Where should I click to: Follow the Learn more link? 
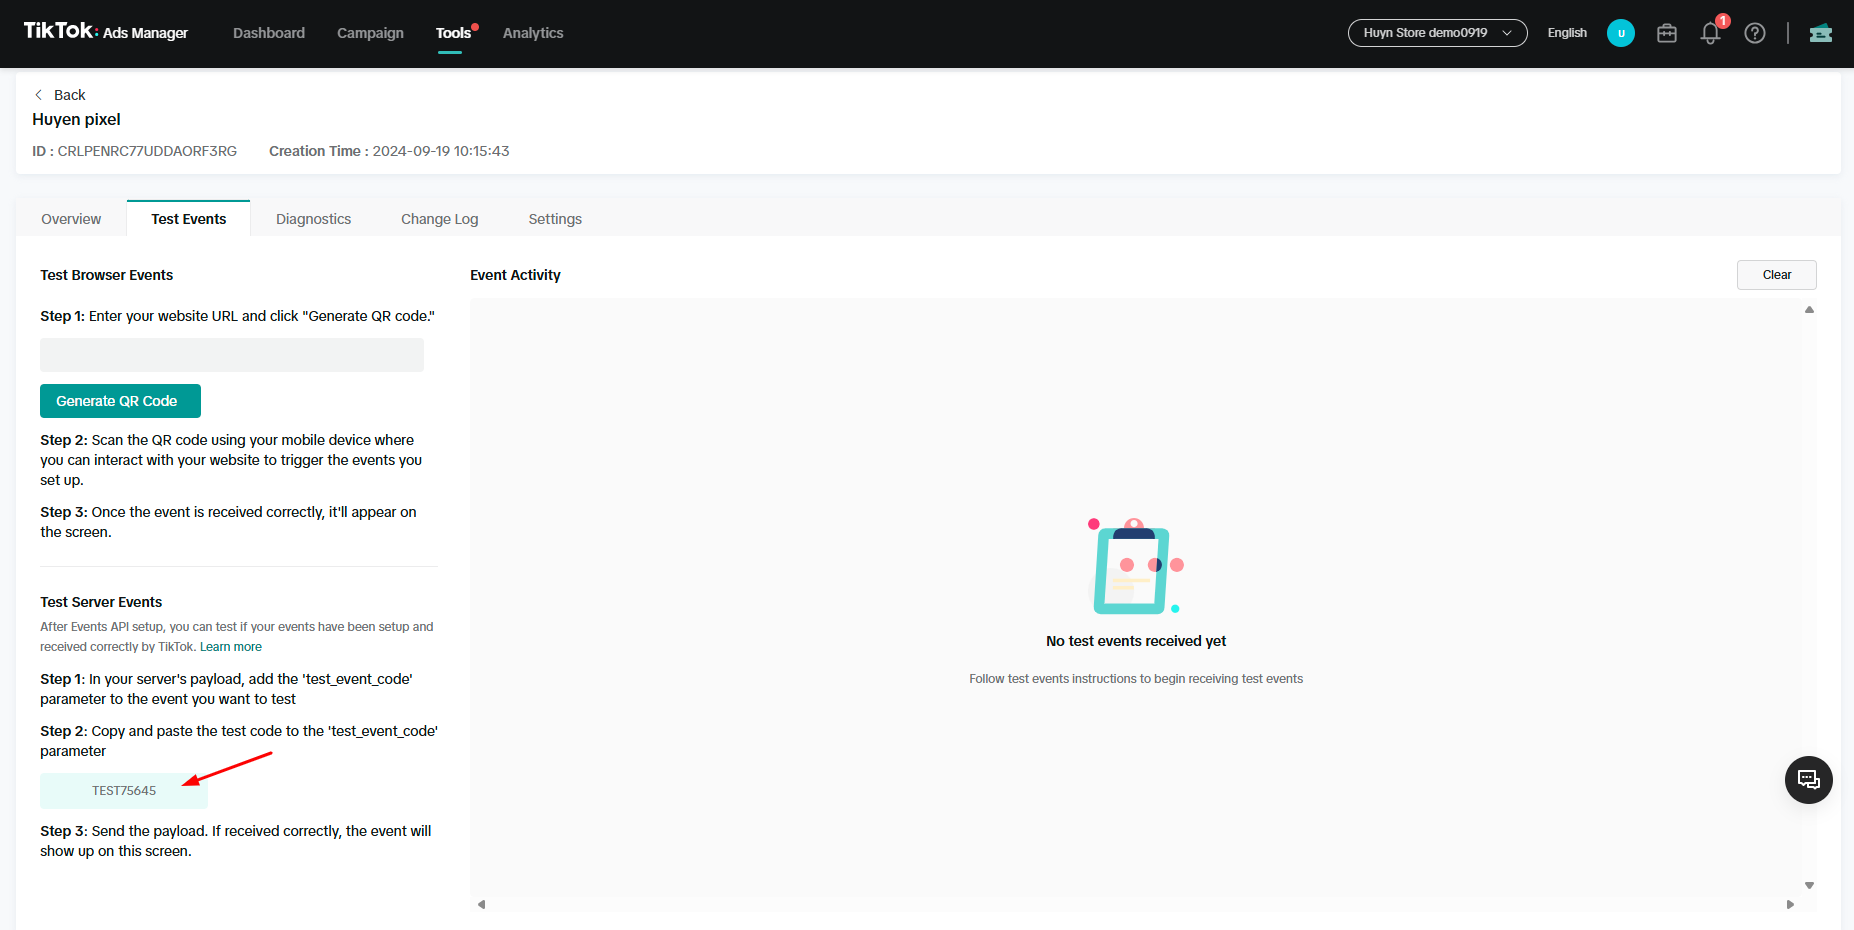coord(231,647)
